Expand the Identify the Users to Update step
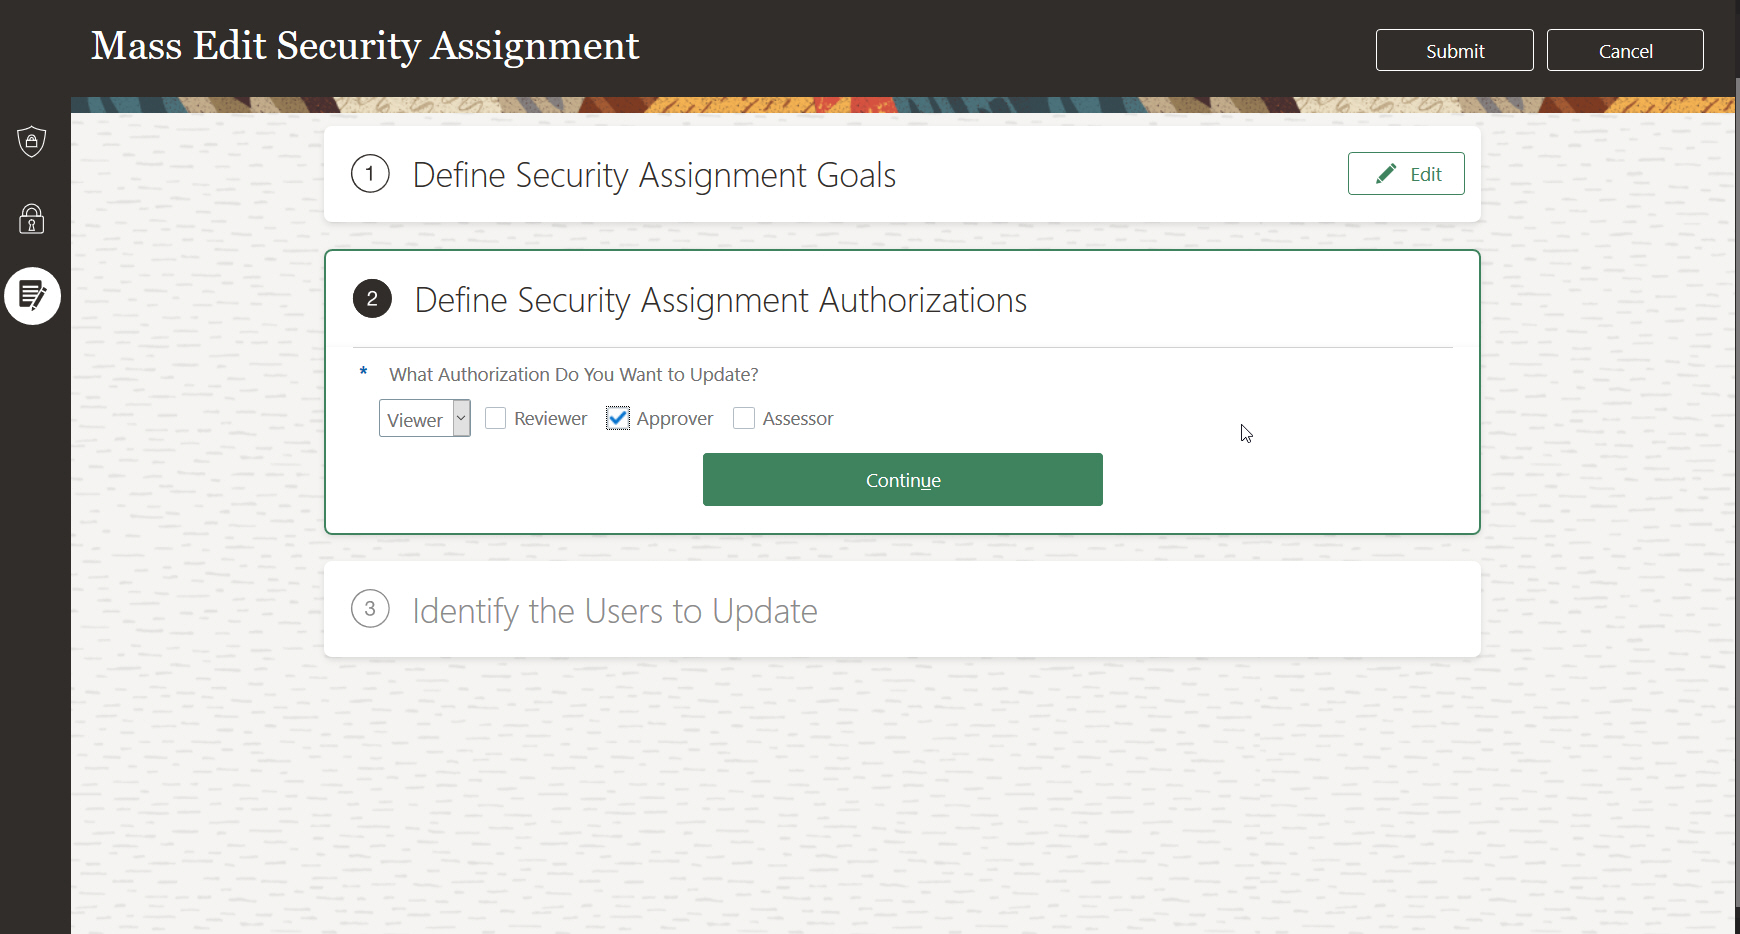Screen dimensions: 1740x934 (615, 611)
